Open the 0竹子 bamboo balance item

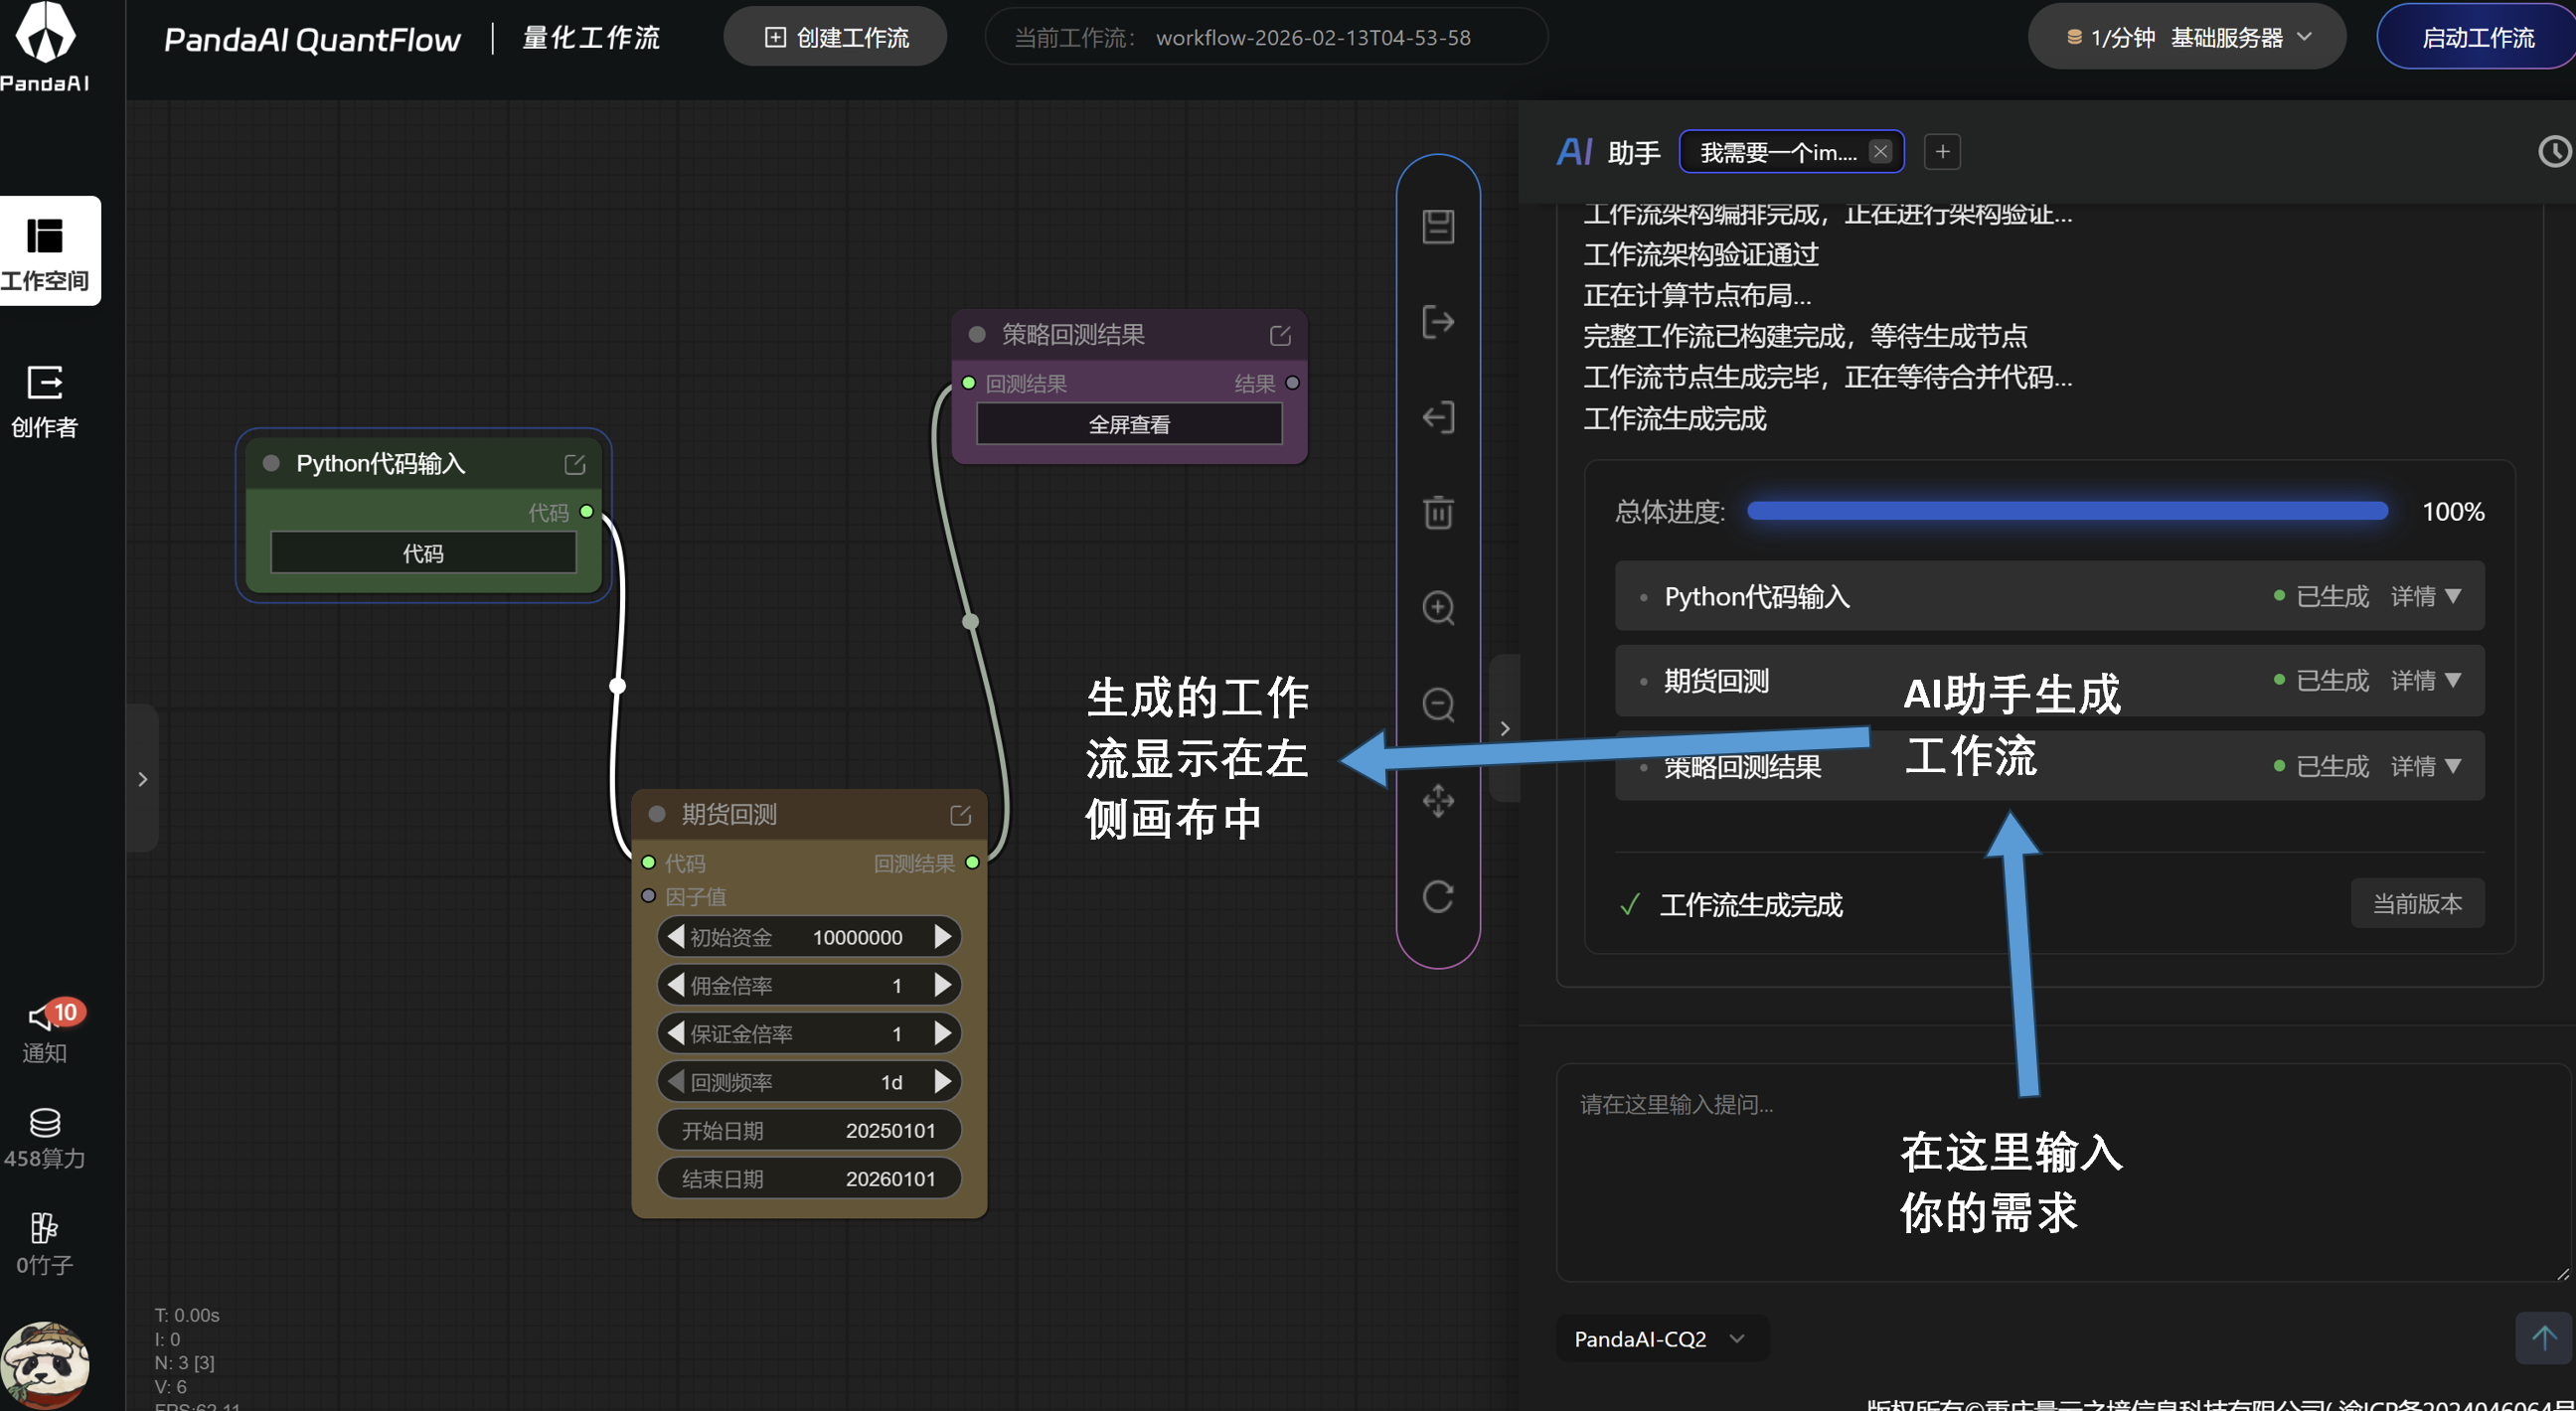click(45, 1244)
